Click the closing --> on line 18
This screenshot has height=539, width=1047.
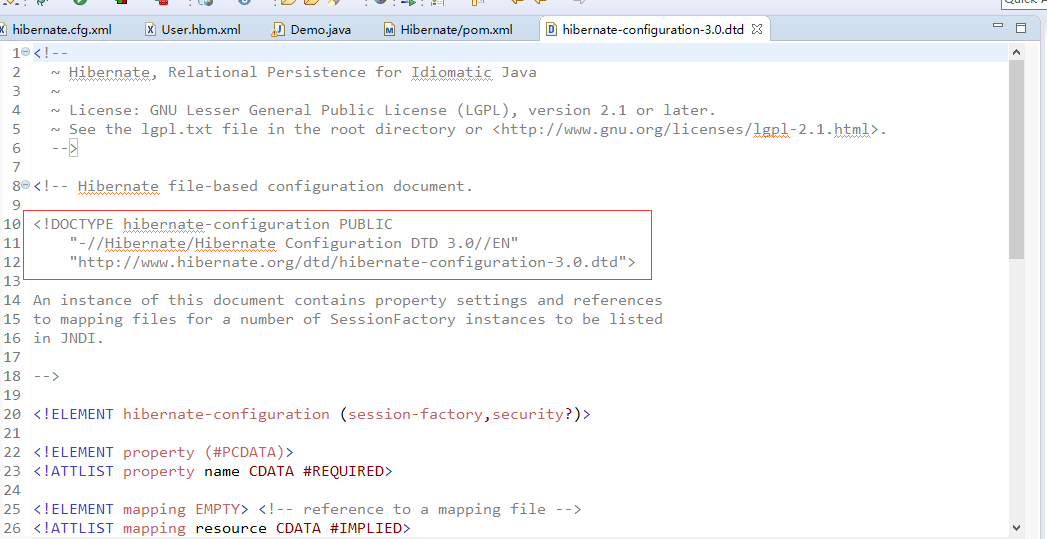click(47, 376)
